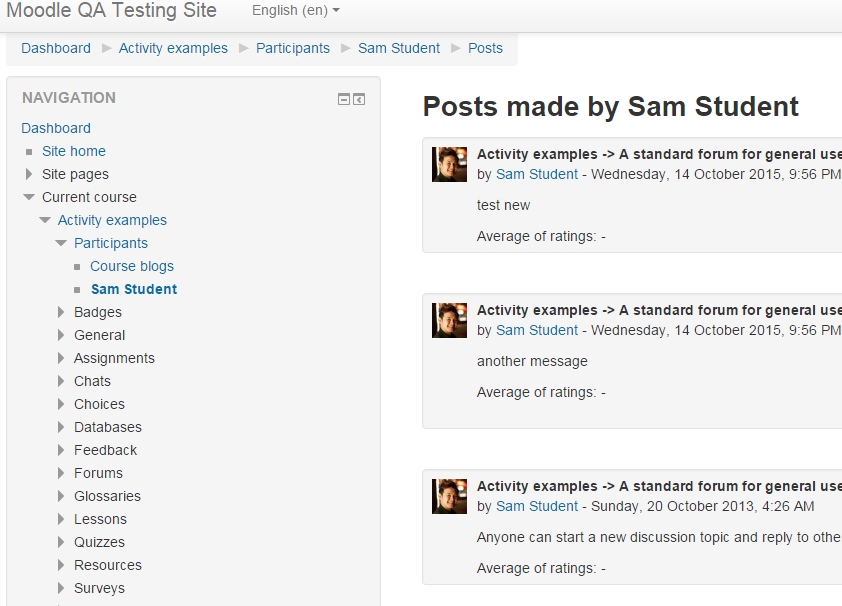
Task: Dock the Navigation block to the side
Action: 359,99
